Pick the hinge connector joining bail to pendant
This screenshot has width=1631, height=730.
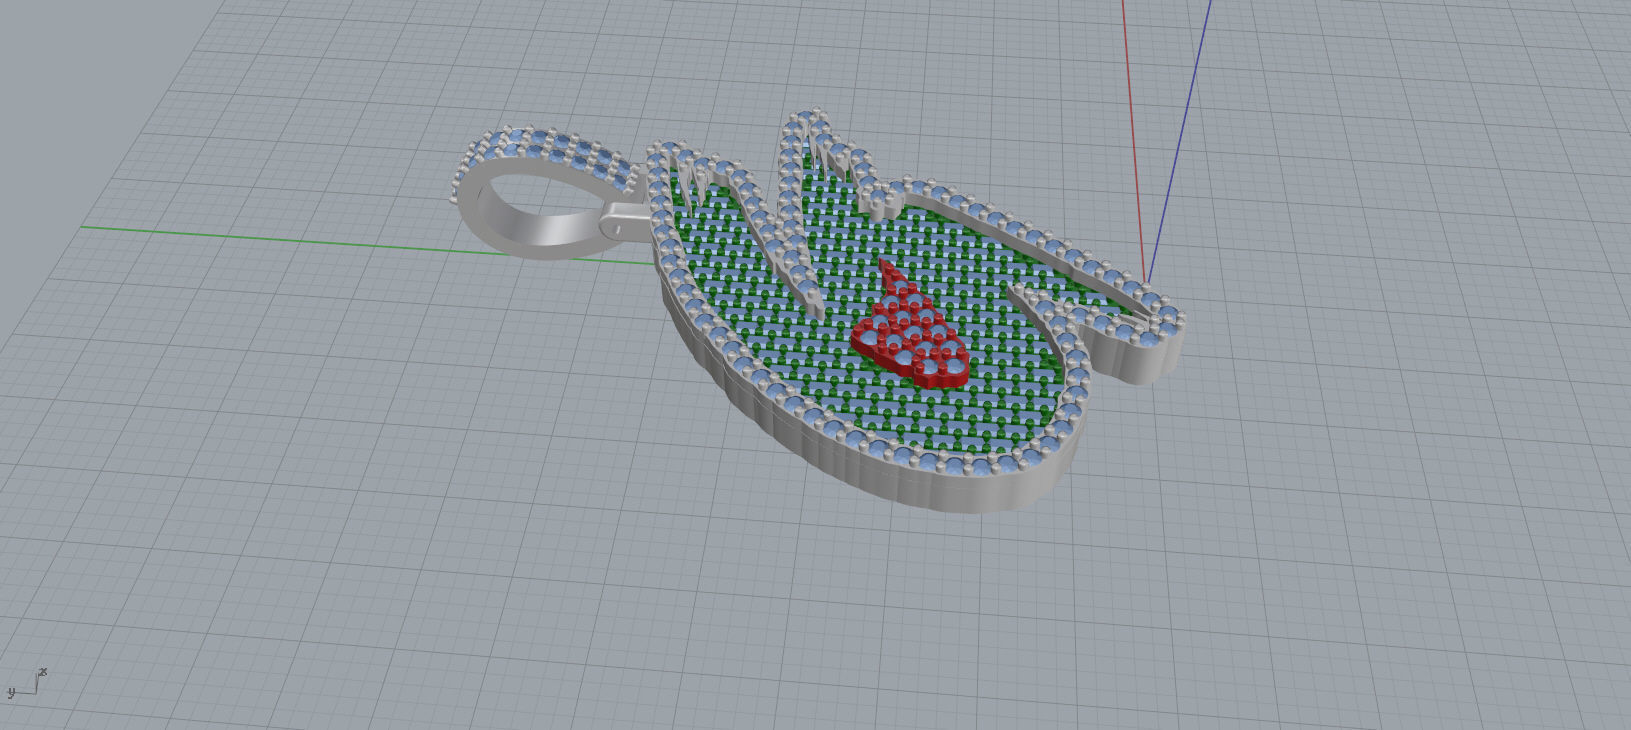626,220
